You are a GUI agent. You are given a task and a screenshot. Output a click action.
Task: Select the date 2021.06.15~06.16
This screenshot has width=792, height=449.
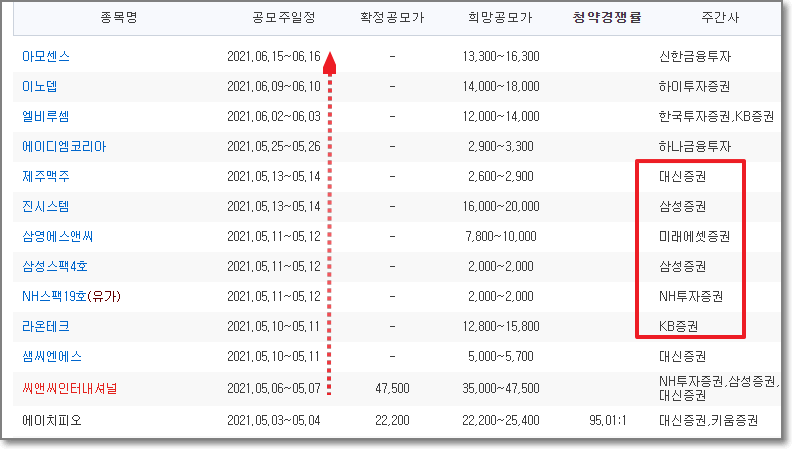[x=274, y=56]
